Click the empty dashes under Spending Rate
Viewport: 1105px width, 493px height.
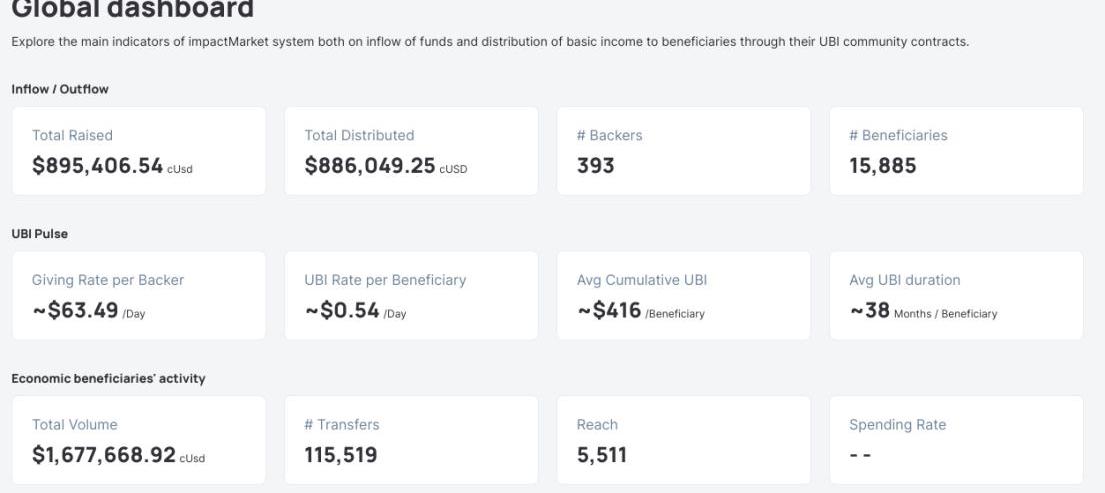(x=860, y=455)
